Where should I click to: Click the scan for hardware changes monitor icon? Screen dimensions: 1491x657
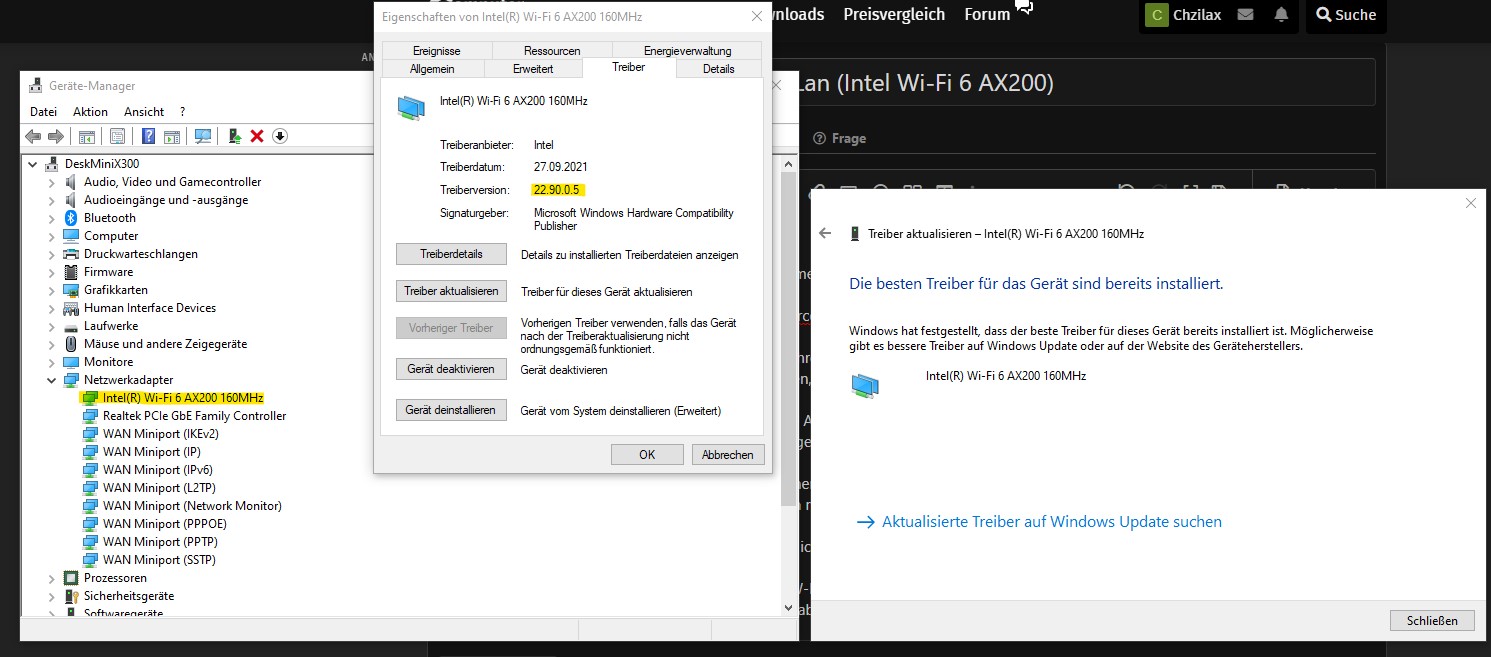(x=203, y=136)
